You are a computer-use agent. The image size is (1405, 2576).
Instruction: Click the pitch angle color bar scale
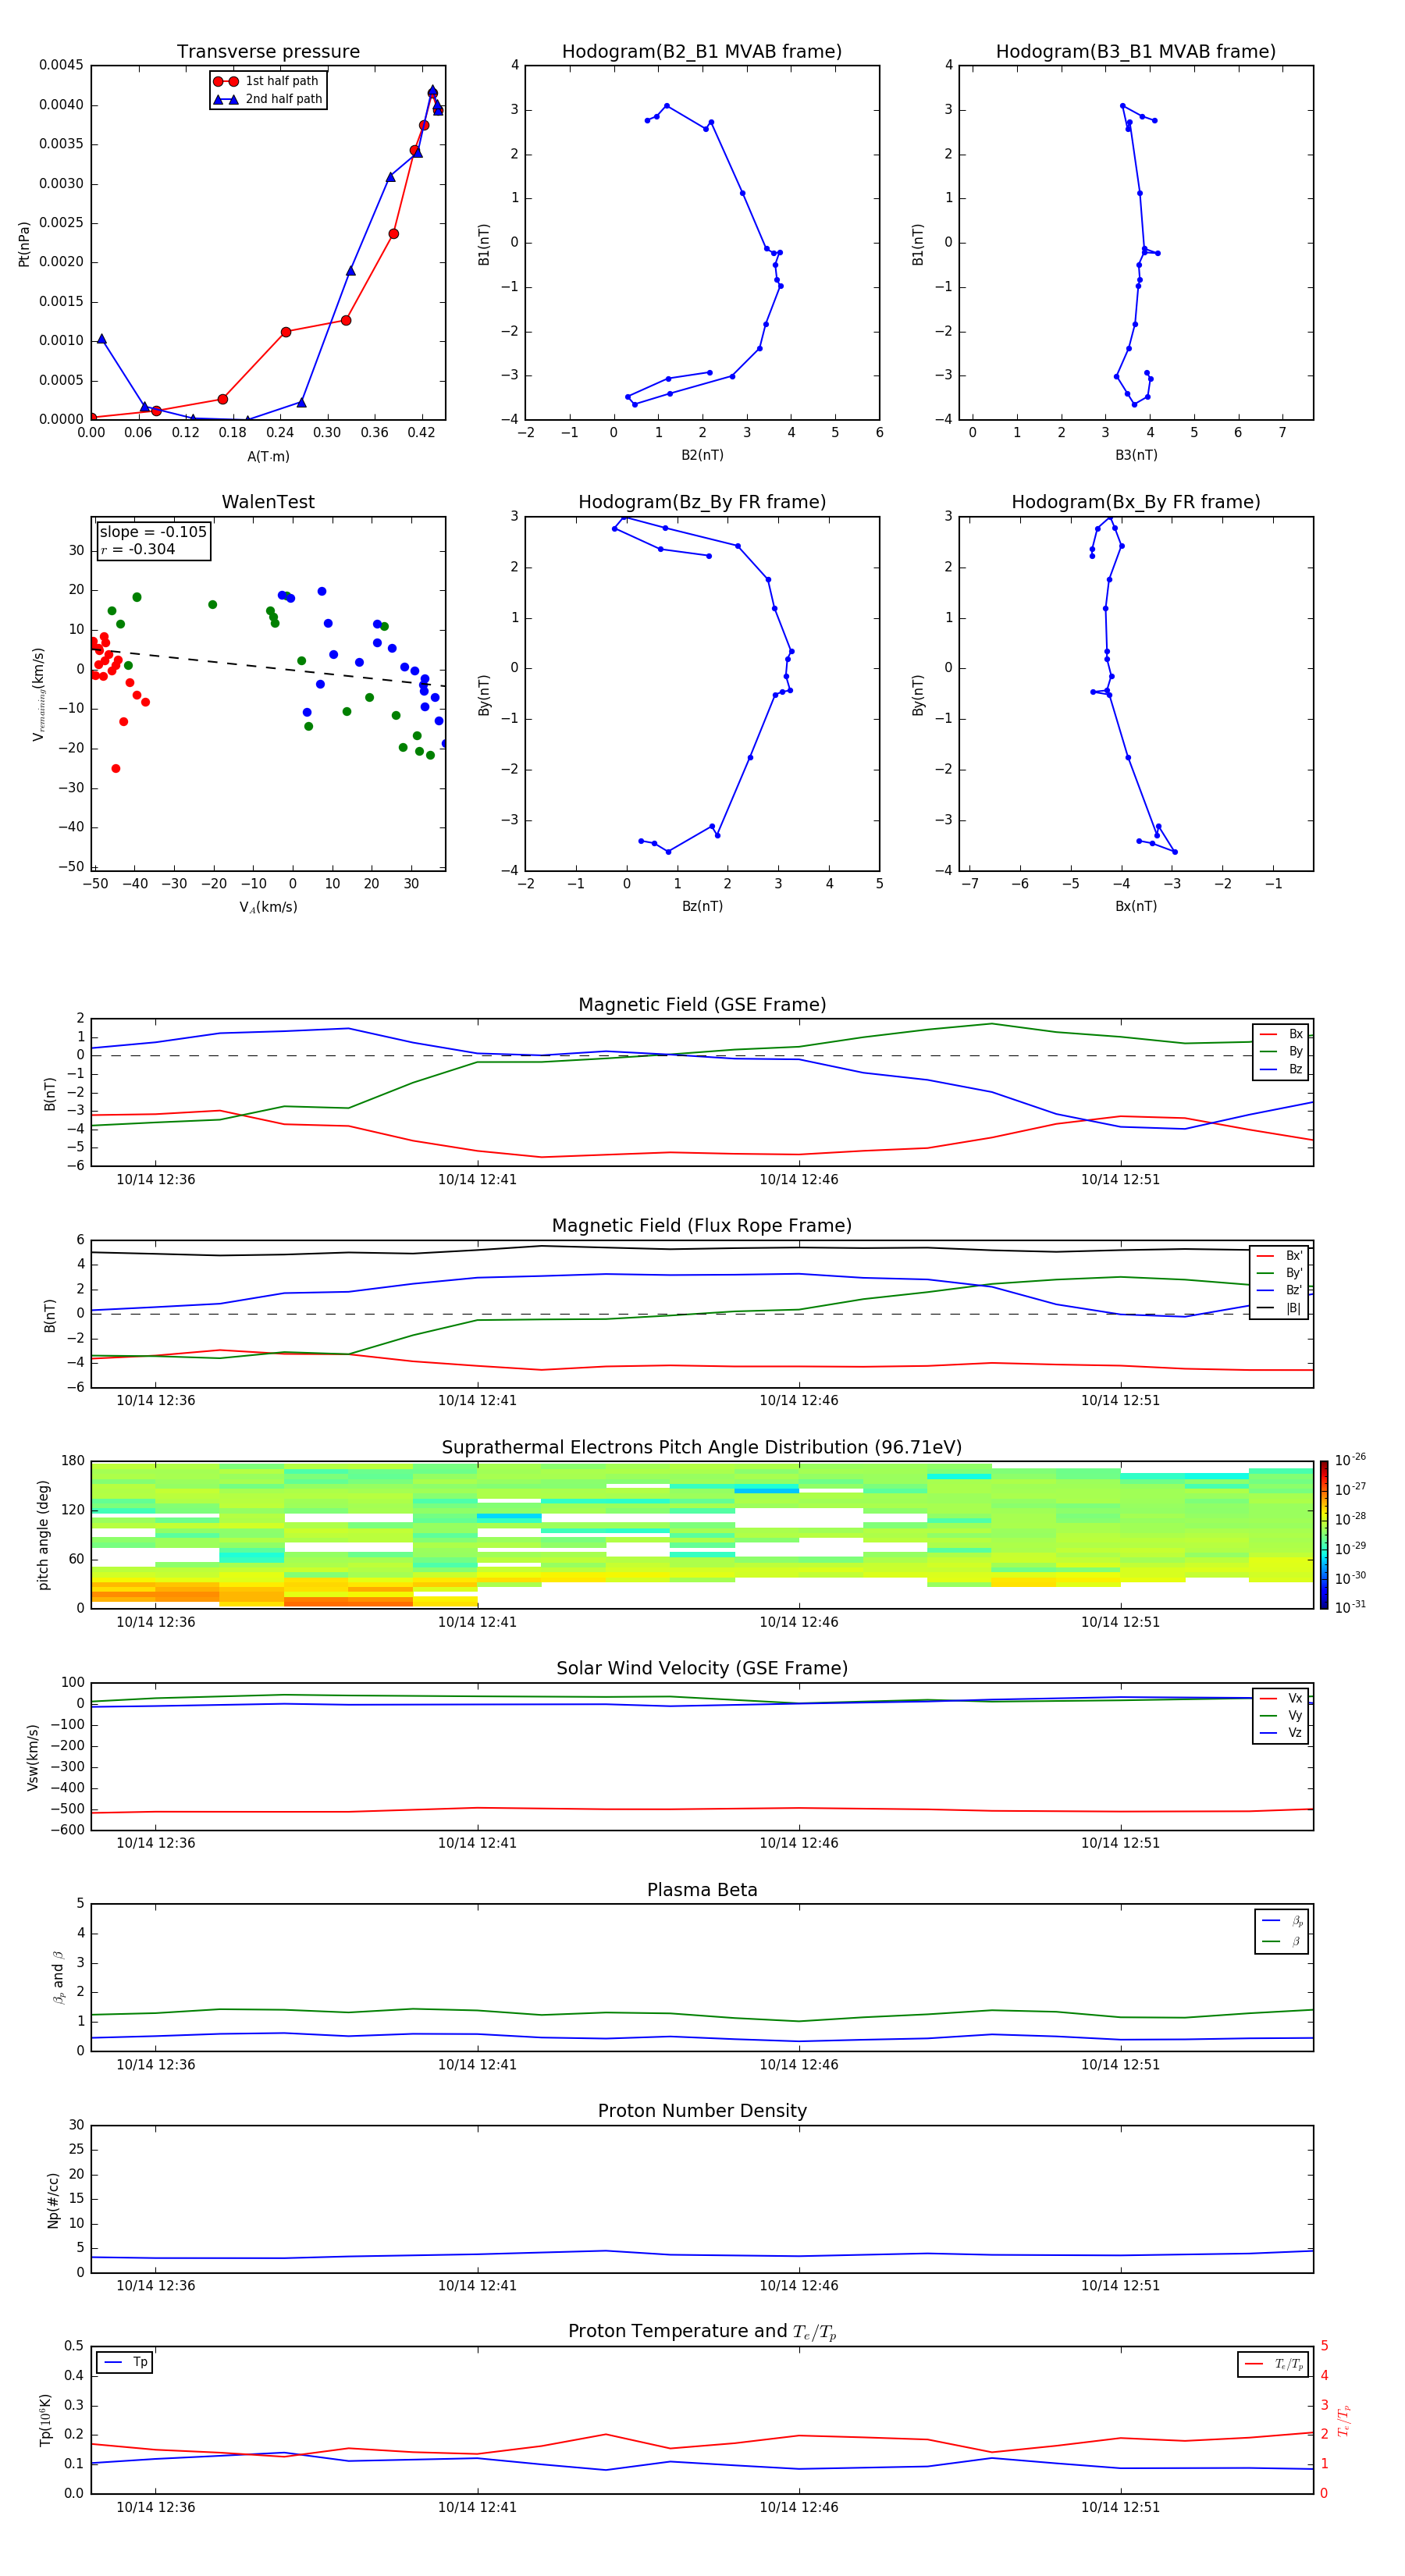tap(1324, 1535)
